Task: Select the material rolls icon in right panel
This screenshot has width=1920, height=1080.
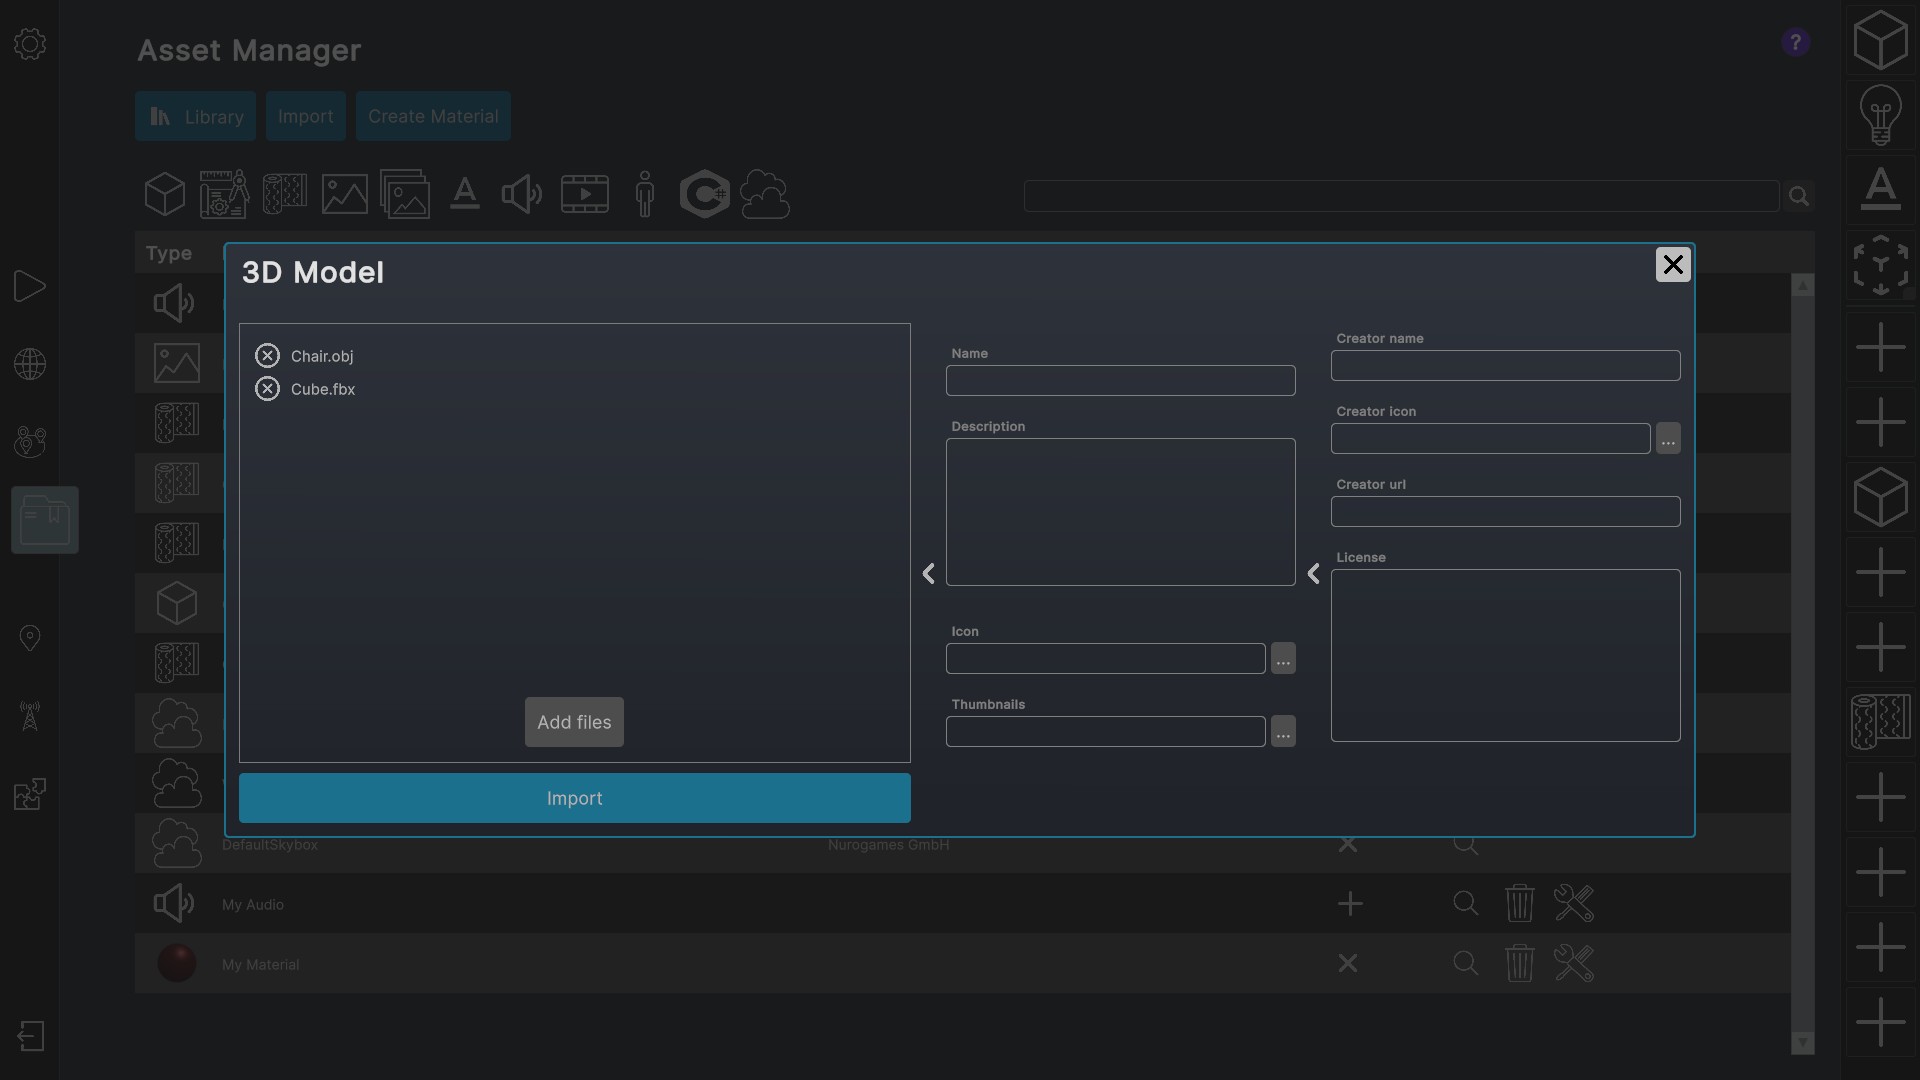Action: pos(1881,722)
